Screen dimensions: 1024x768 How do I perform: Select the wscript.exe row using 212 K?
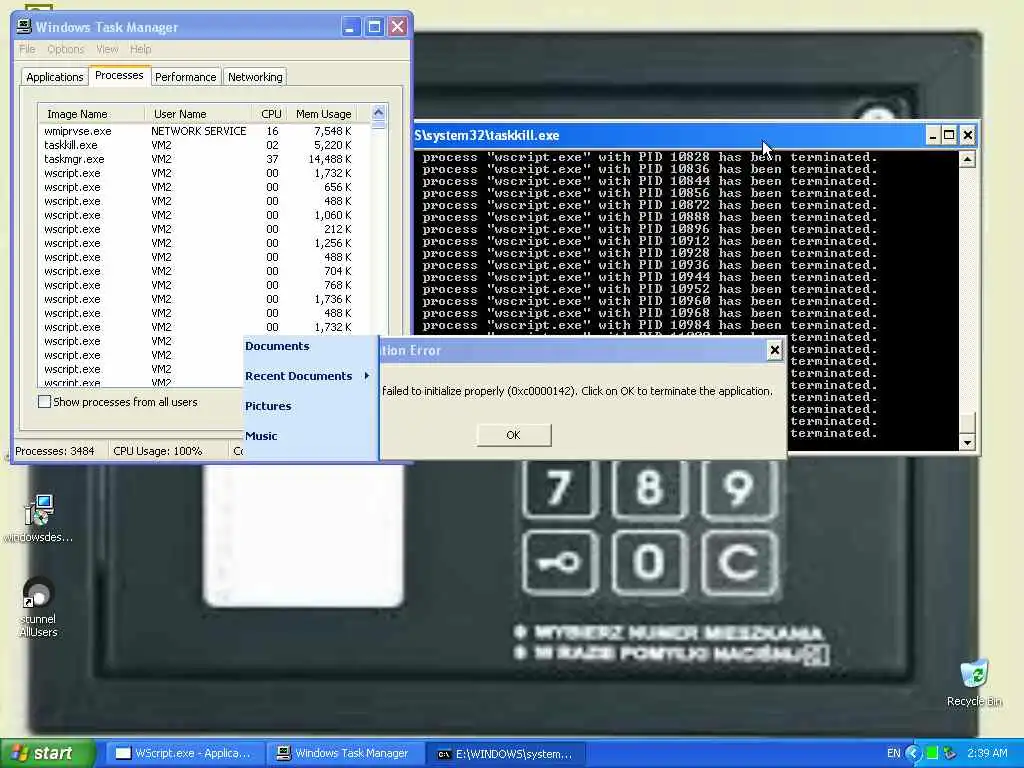tap(198, 229)
